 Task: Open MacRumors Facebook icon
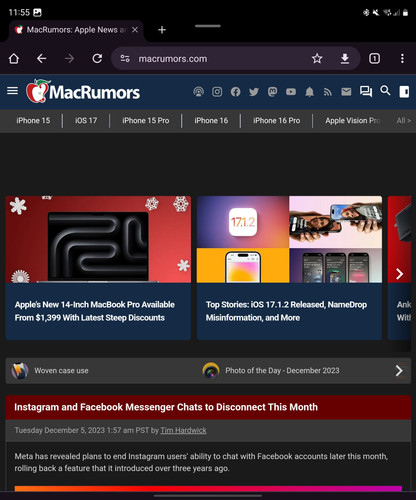235,91
